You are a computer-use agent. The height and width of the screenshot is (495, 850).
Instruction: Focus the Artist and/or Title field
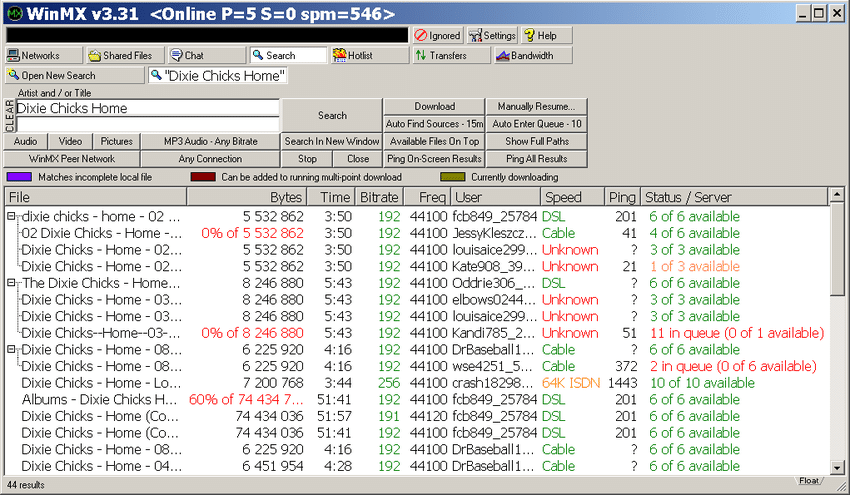point(147,108)
